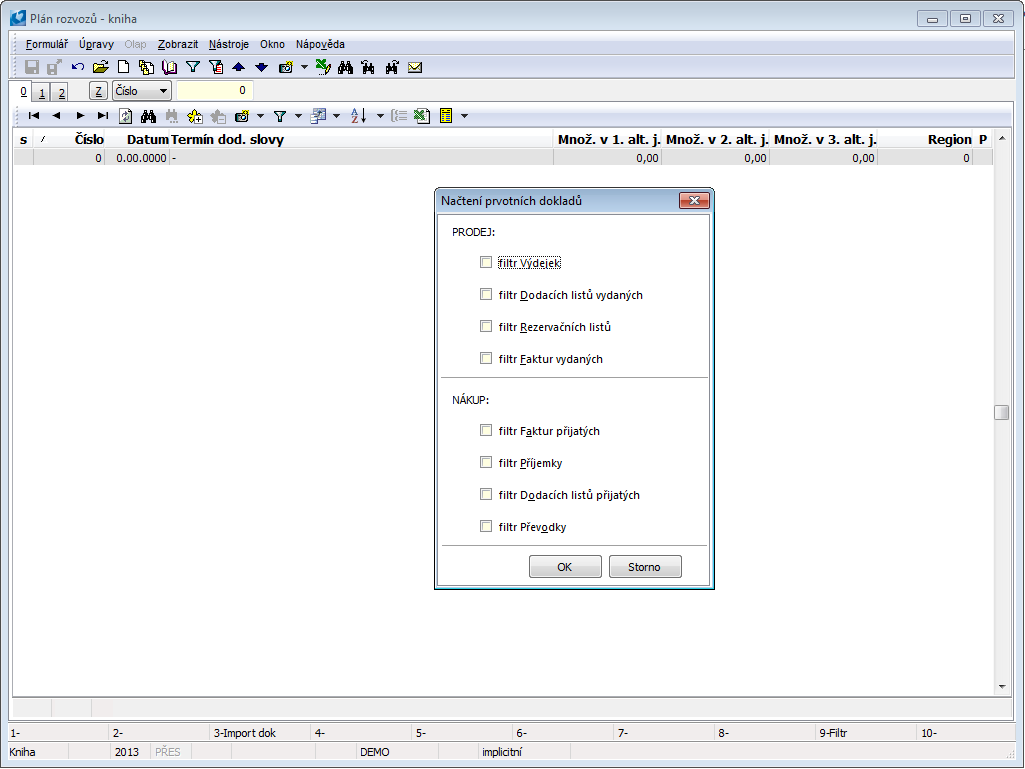
Task: Click the 9-Filtr function key label
Action: pyautogui.click(x=833, y=733)
